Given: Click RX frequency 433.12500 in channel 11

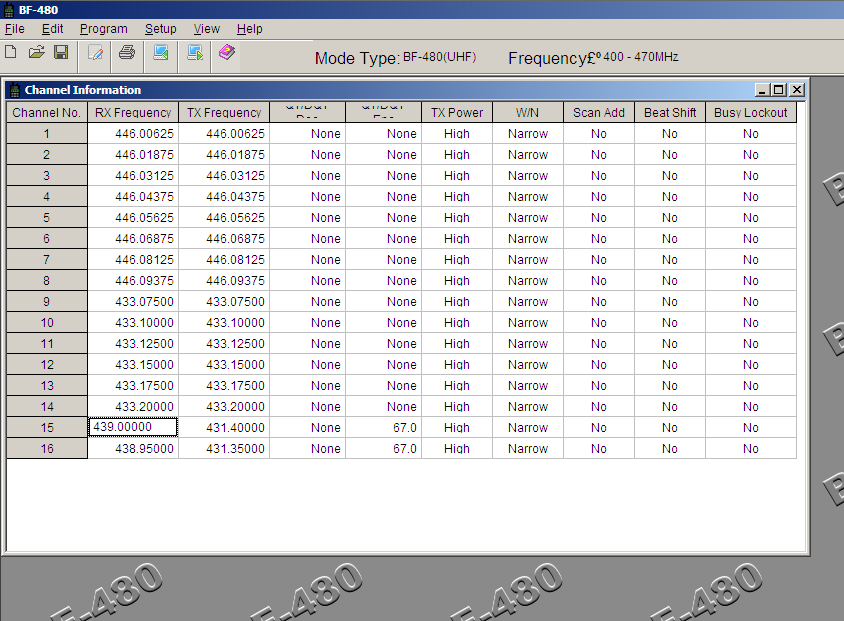Looking at the screenshot, I should pos(133,343).
